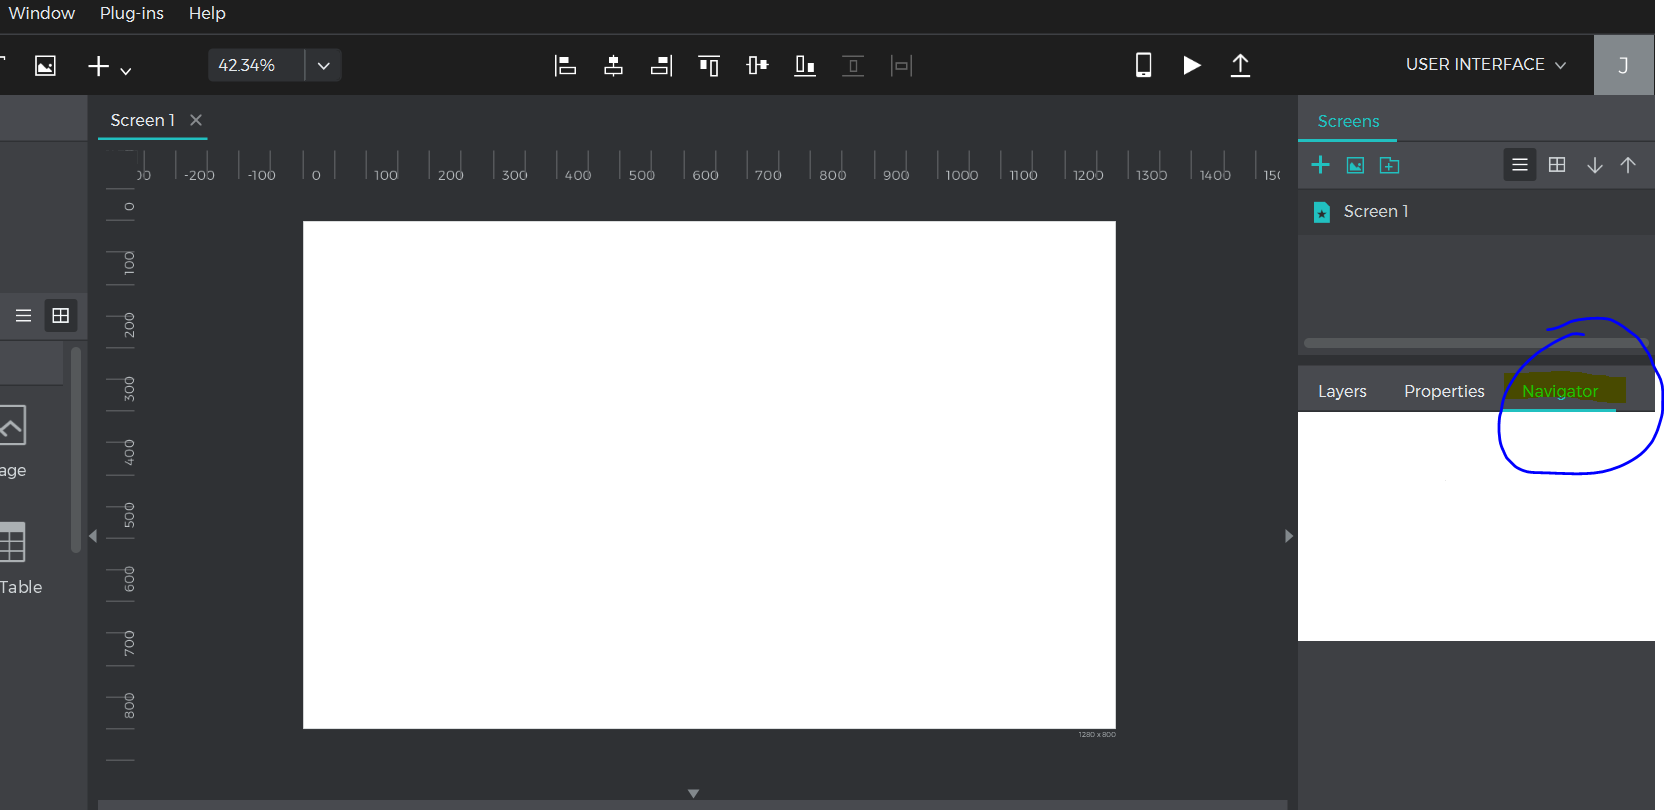Click the align top edges icon
This screenshot has width=1664, height=810.
click(x=709, y=66)
